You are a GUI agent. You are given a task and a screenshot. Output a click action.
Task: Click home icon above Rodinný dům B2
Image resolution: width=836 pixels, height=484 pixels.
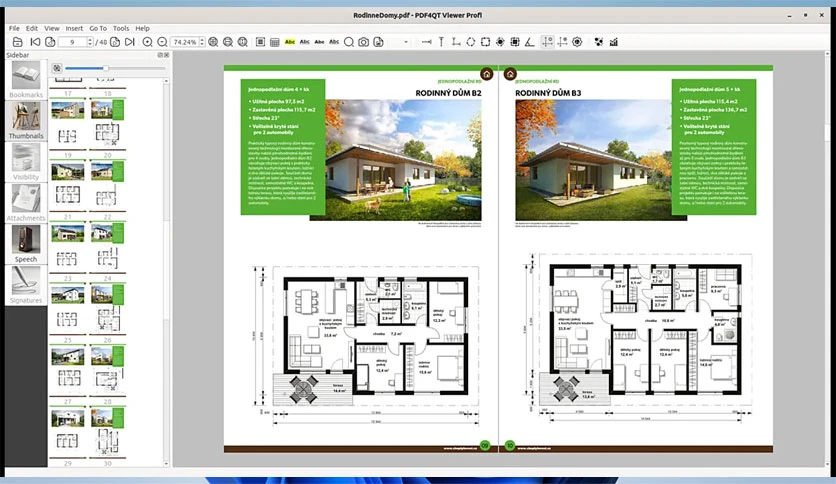tap(486, 74)
